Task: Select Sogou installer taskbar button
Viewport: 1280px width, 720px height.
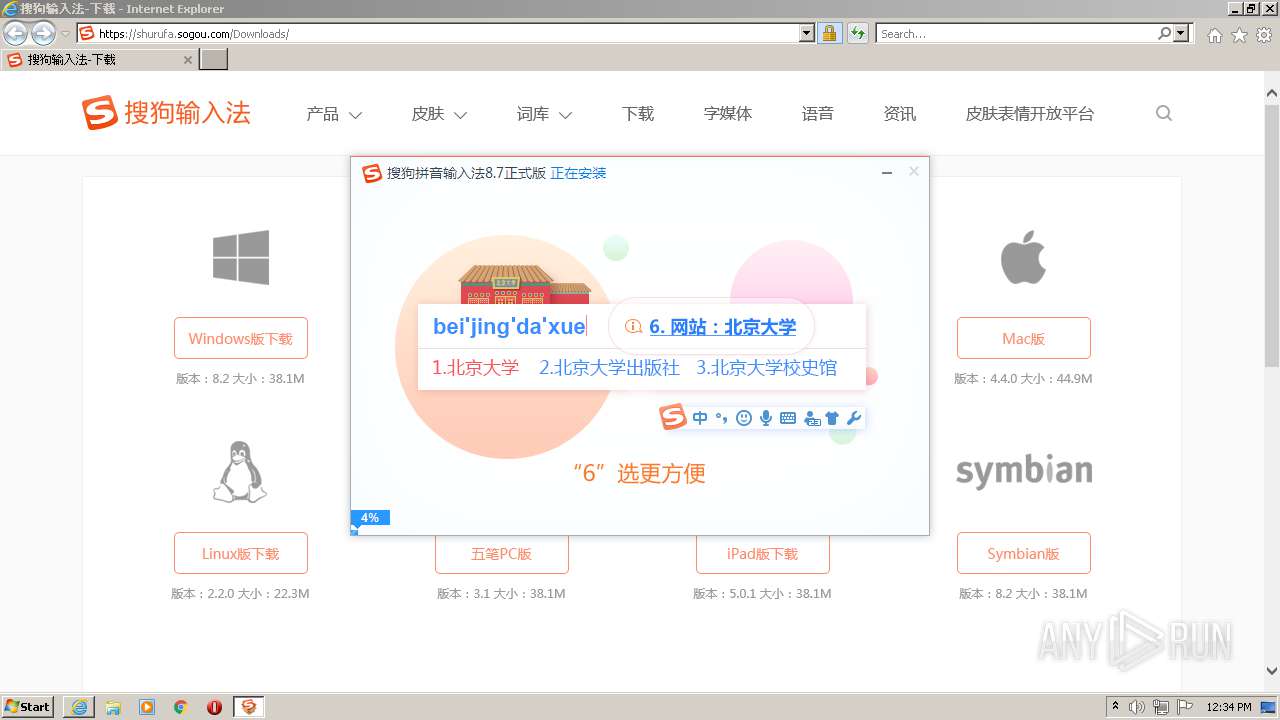Action: click(248, 707)
